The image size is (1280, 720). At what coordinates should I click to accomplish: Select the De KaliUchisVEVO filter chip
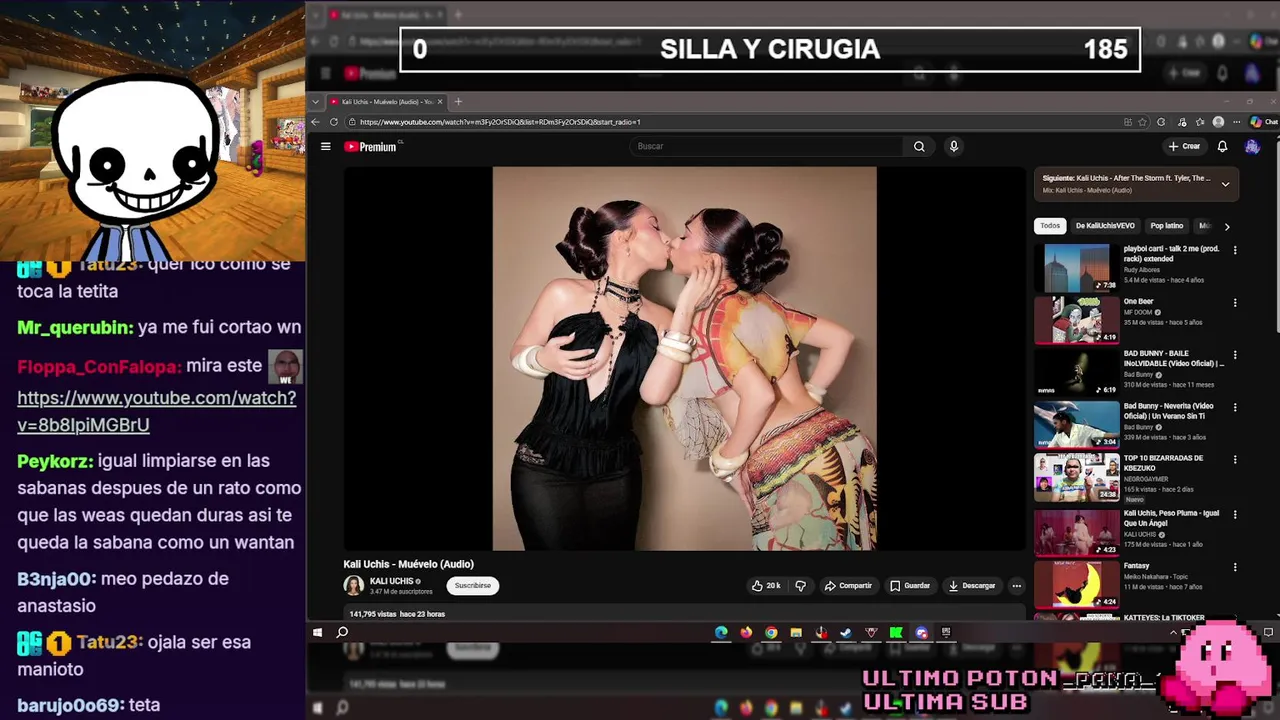click(1105, 226)
